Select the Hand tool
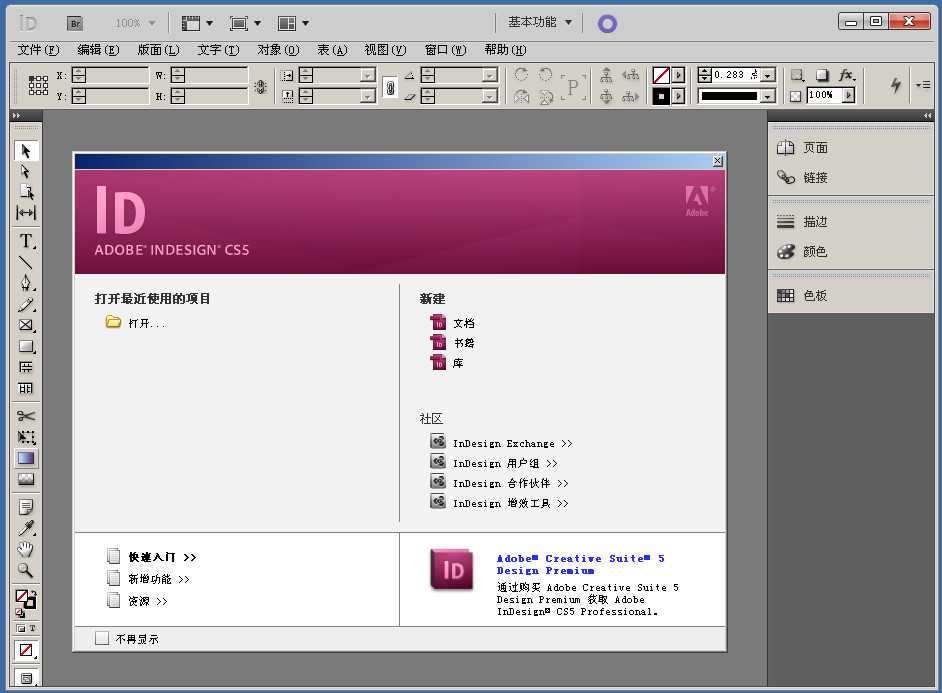The image size is (942, 693). tap(26, 549)
